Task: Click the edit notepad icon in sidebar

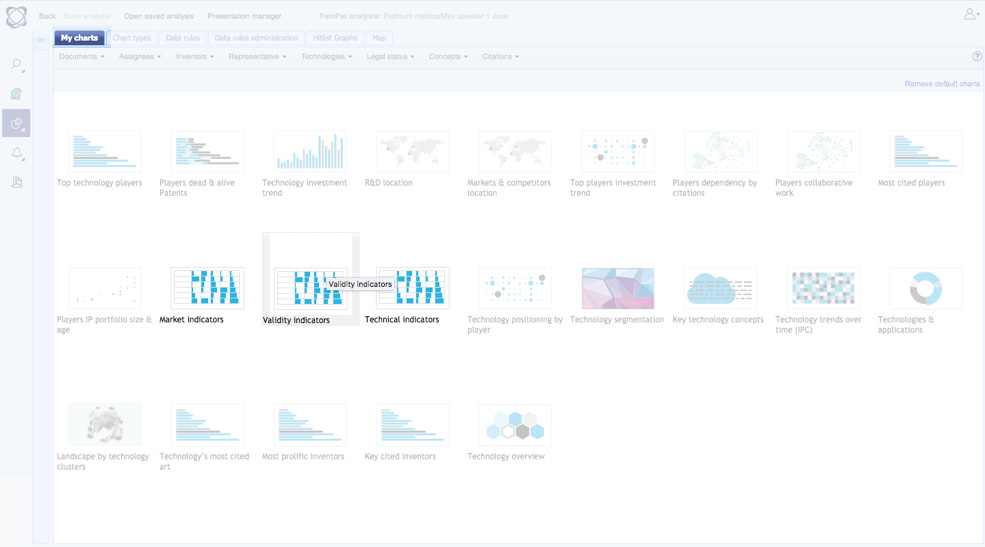Action: [x=17, y=94]
